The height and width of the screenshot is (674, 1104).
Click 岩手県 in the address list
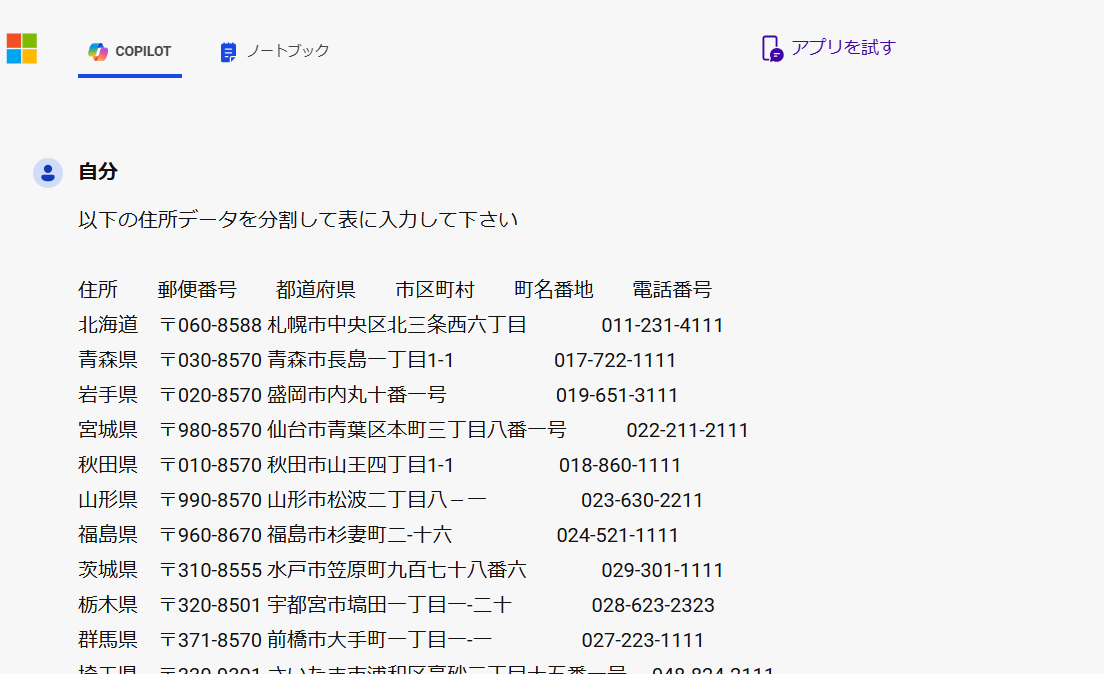(x=108, y=394)
